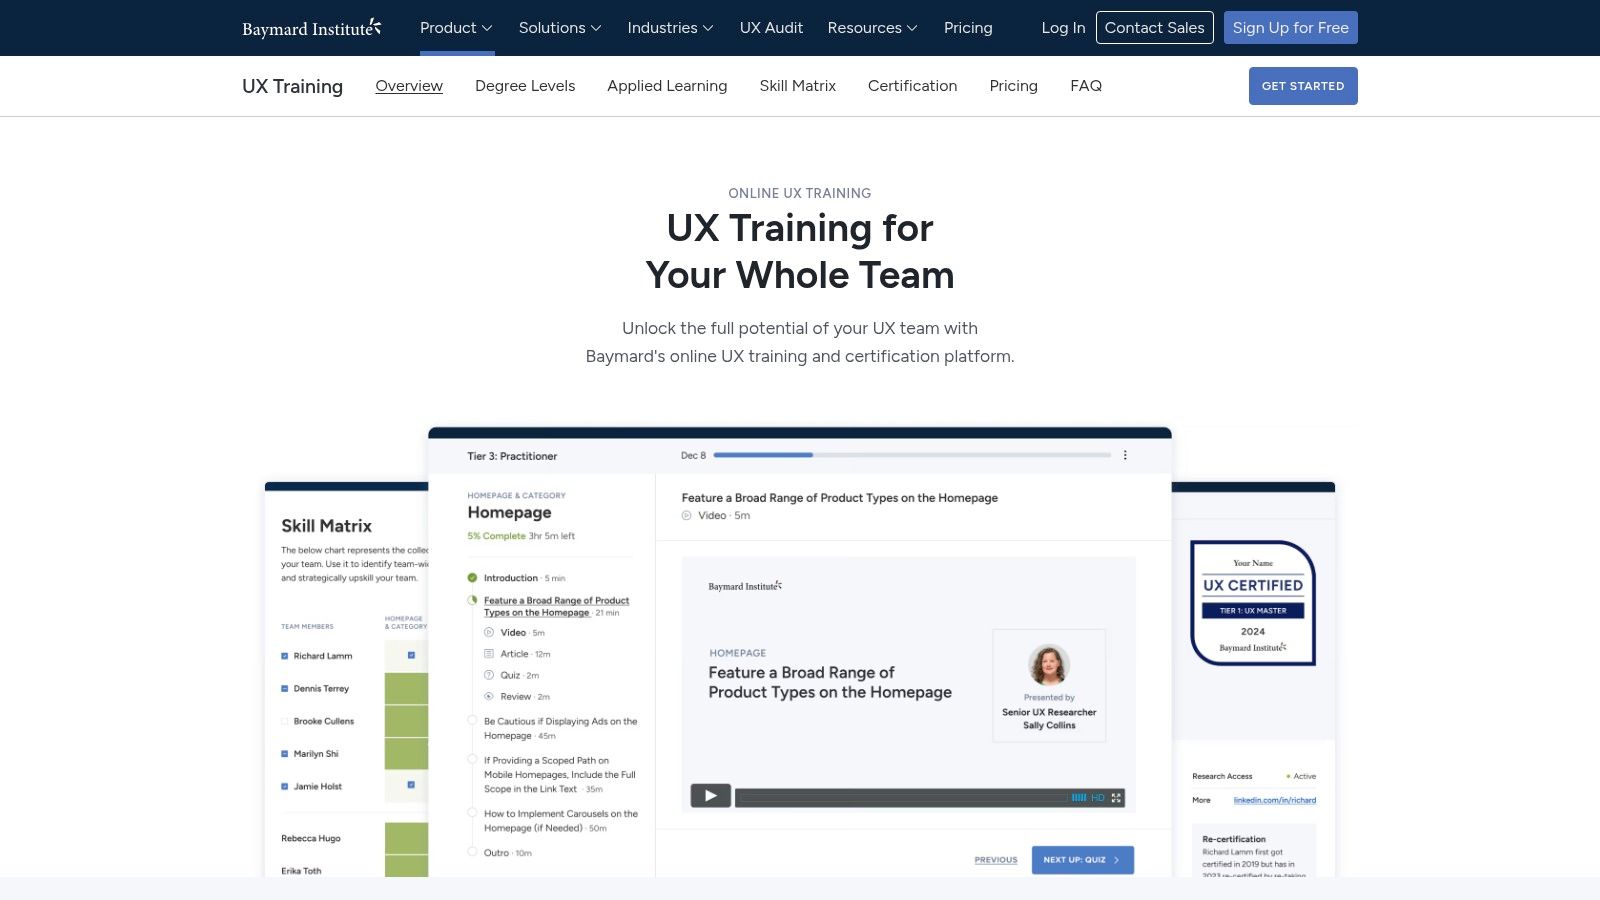Screen dimensions: 1600x900
Task: Click the play-circle icon beside the 'Video · 5m' heading
Action: (687, 516)
